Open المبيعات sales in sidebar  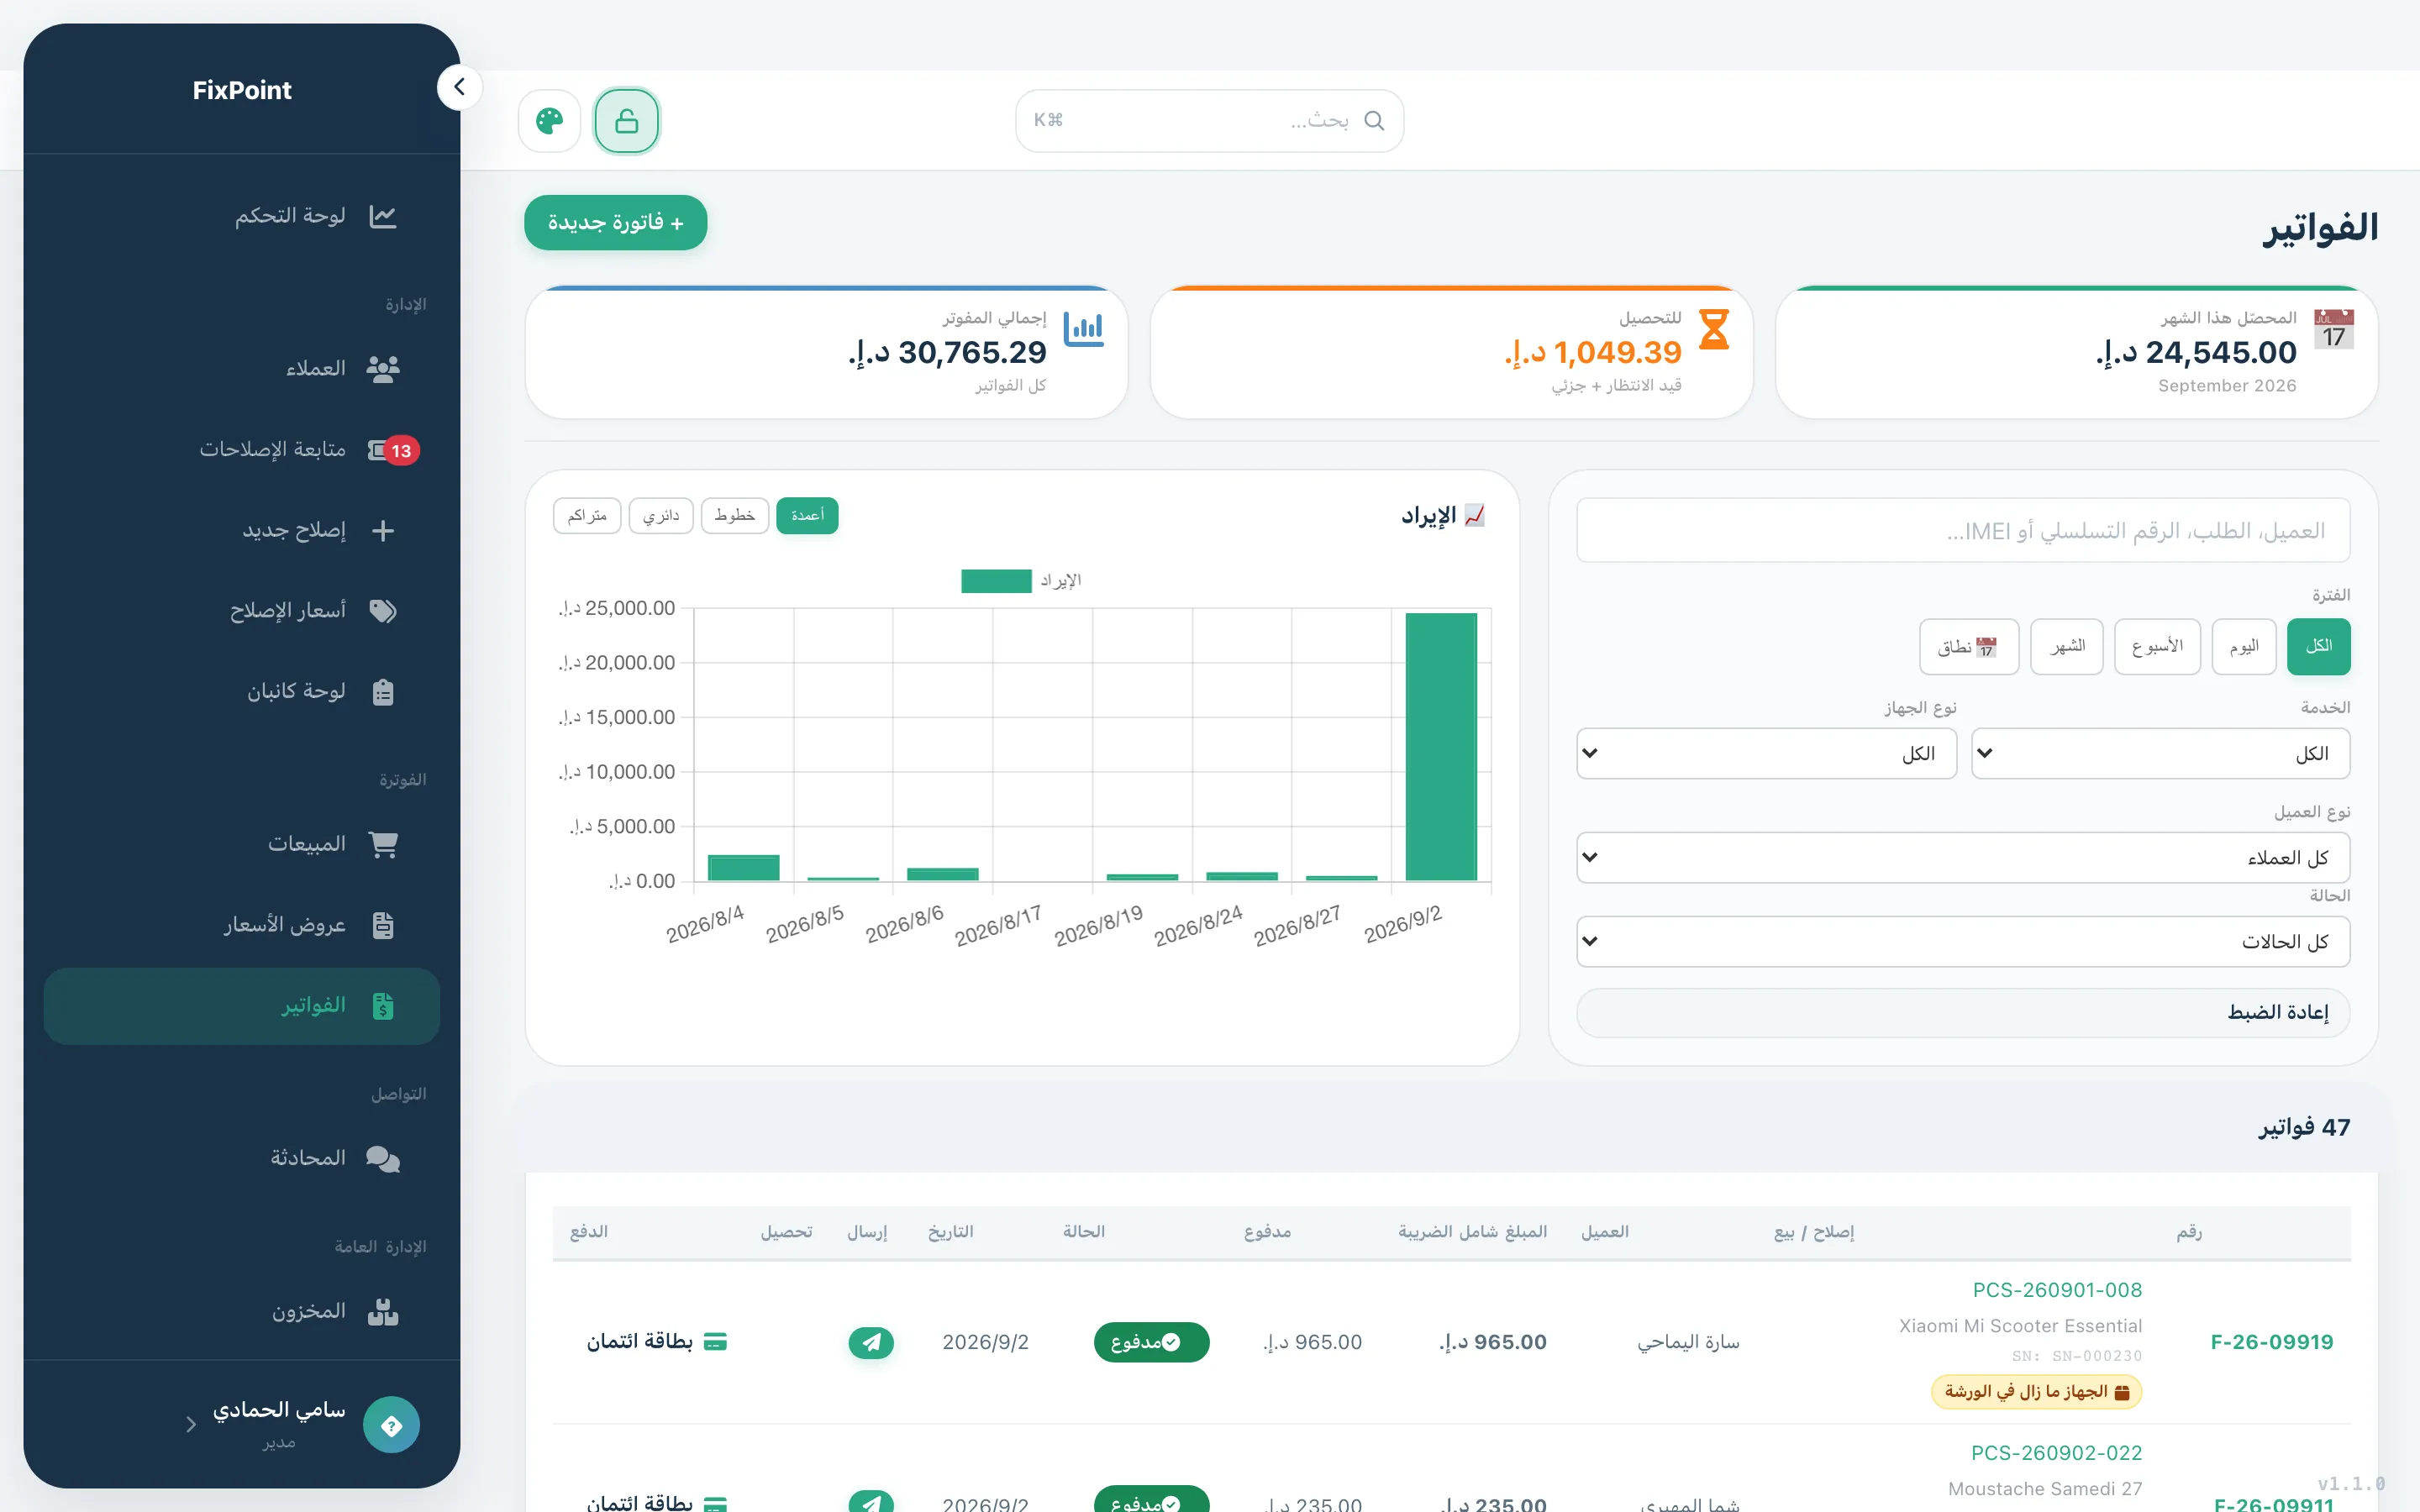pyautogui.click(x=242, y=845)
